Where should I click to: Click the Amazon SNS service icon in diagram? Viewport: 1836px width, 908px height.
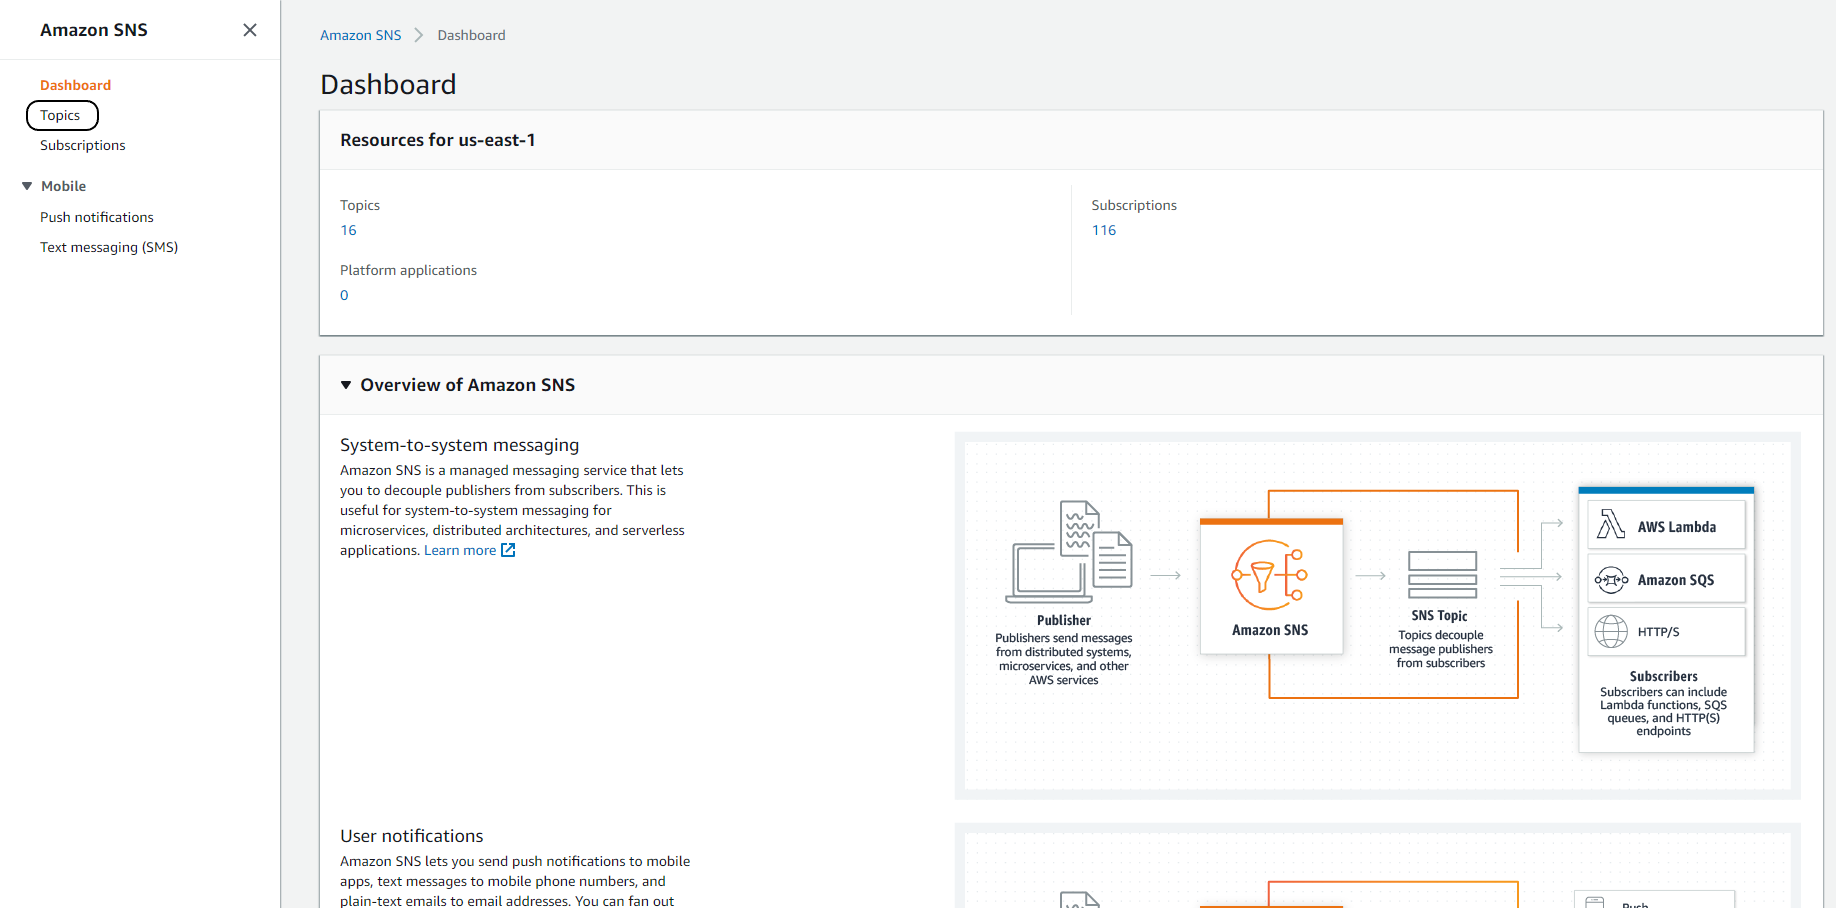click(1270, 575)
